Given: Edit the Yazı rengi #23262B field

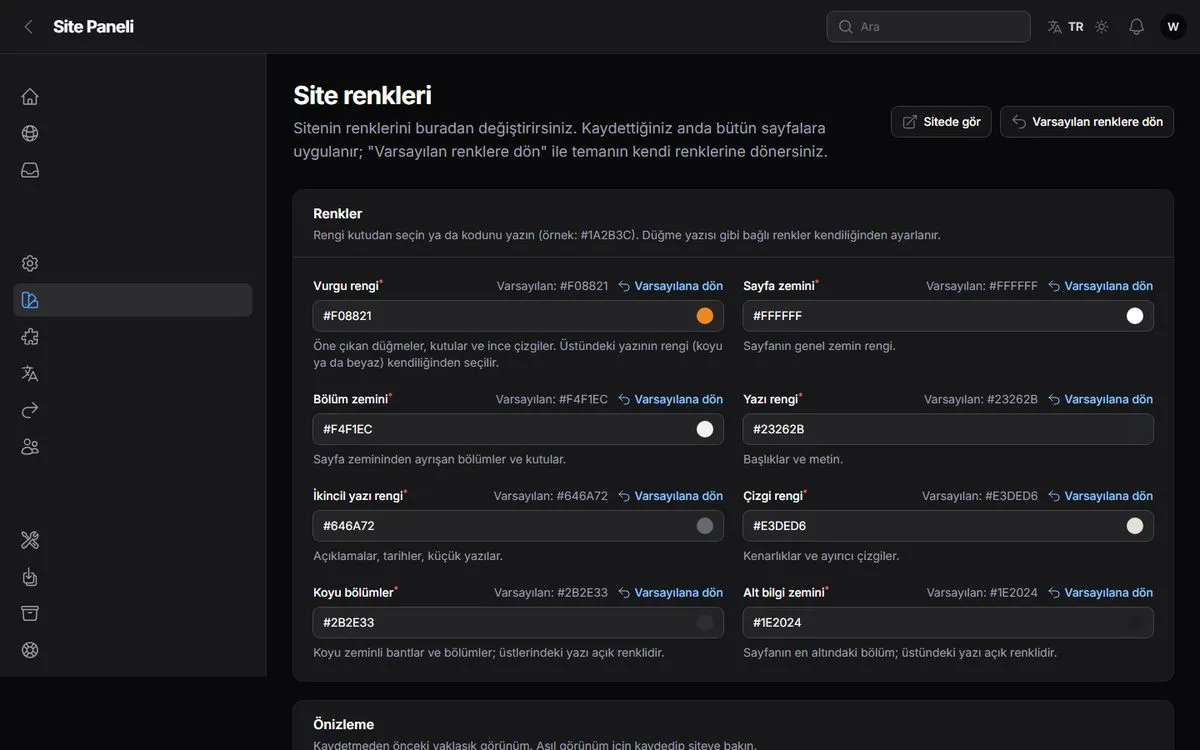Looking at the screenshot, I should [948, 429].
